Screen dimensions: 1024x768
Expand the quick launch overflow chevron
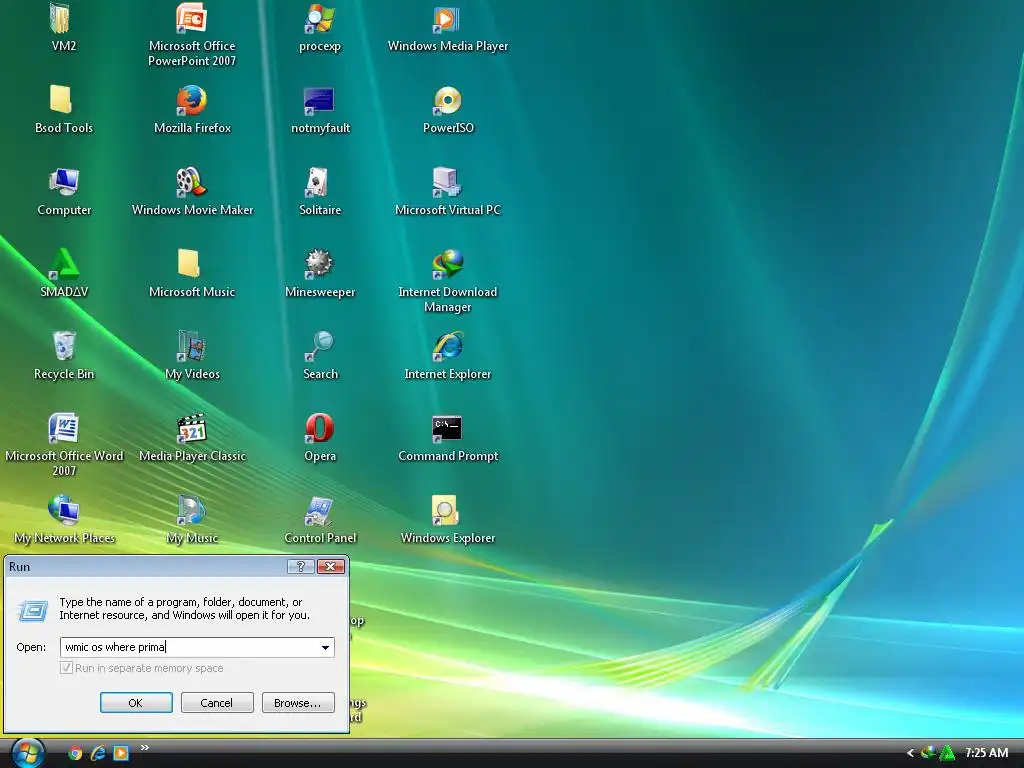tap(145, 748)
